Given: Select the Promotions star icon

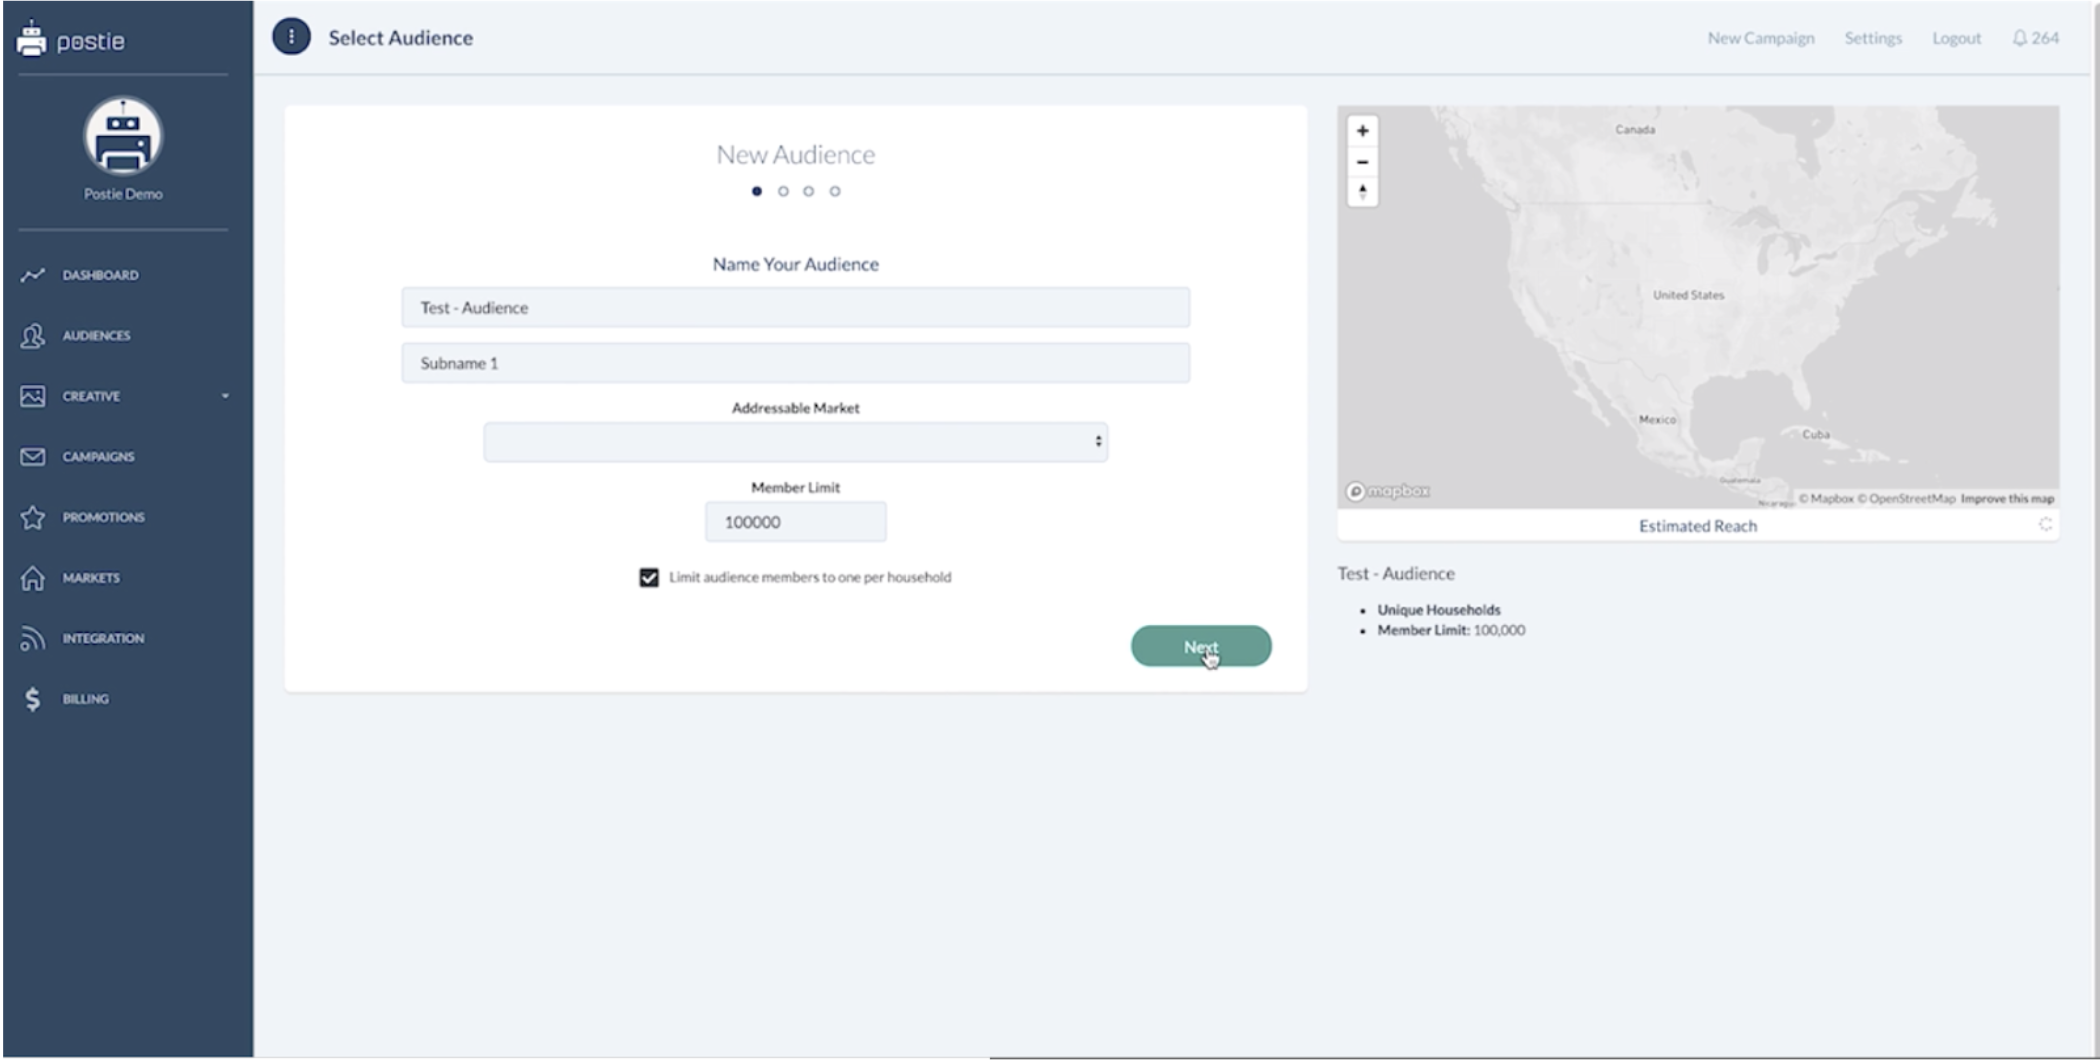Looking at the screenshot, I should point(32,517).
